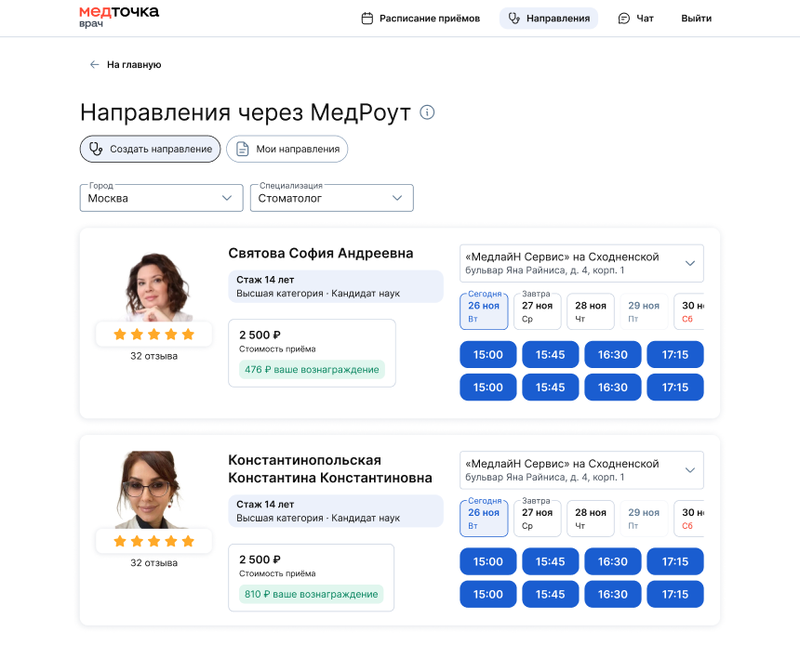Screen dimensions: 800x658
Task: Select Завтра 27 ноя for Святова
Action: pyautogui.click(x=537, y=310)
